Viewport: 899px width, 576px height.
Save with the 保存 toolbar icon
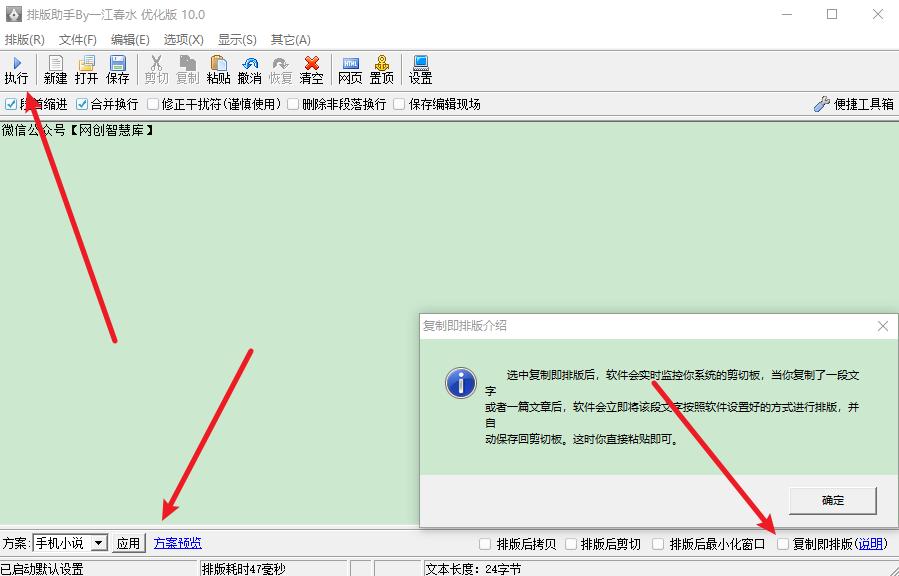[118, 68]
